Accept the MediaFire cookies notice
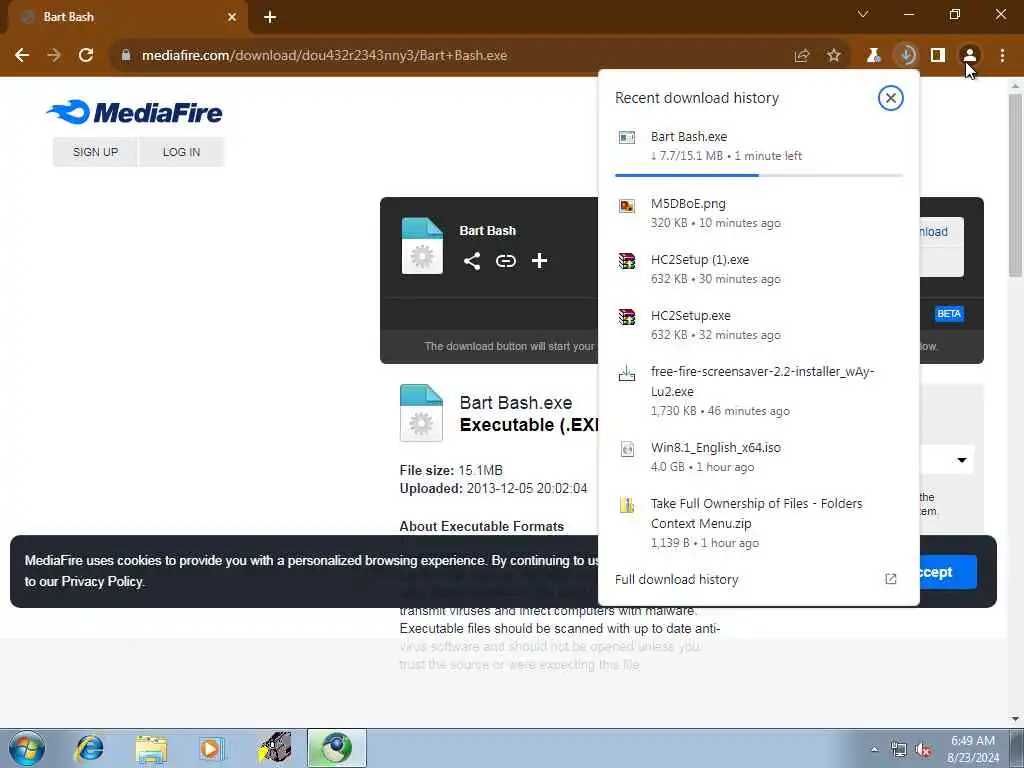This screenshot has width=1024, height=768. pos(947,572)
